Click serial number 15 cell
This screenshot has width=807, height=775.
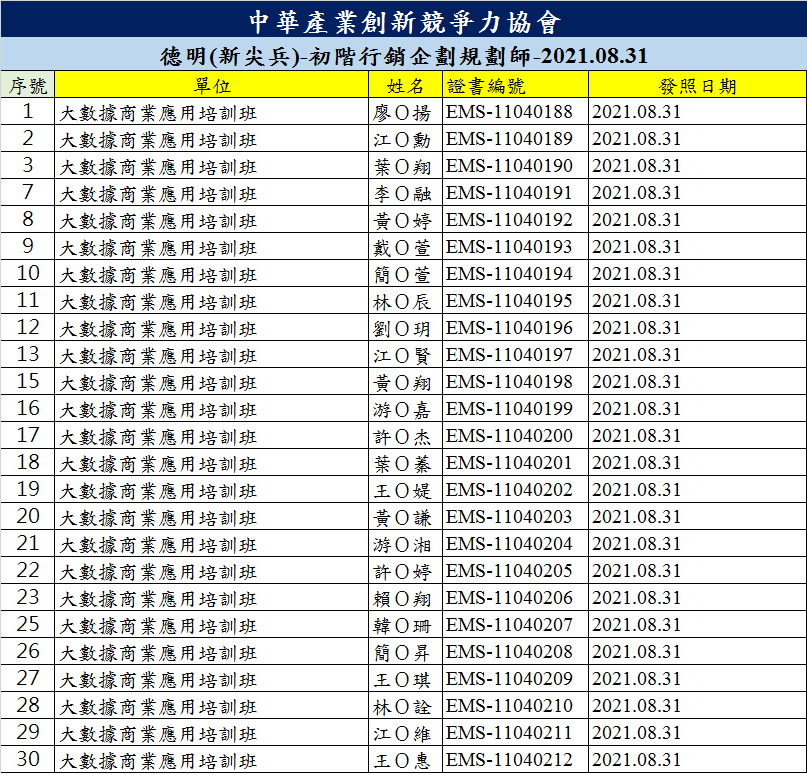pos(28,381)
